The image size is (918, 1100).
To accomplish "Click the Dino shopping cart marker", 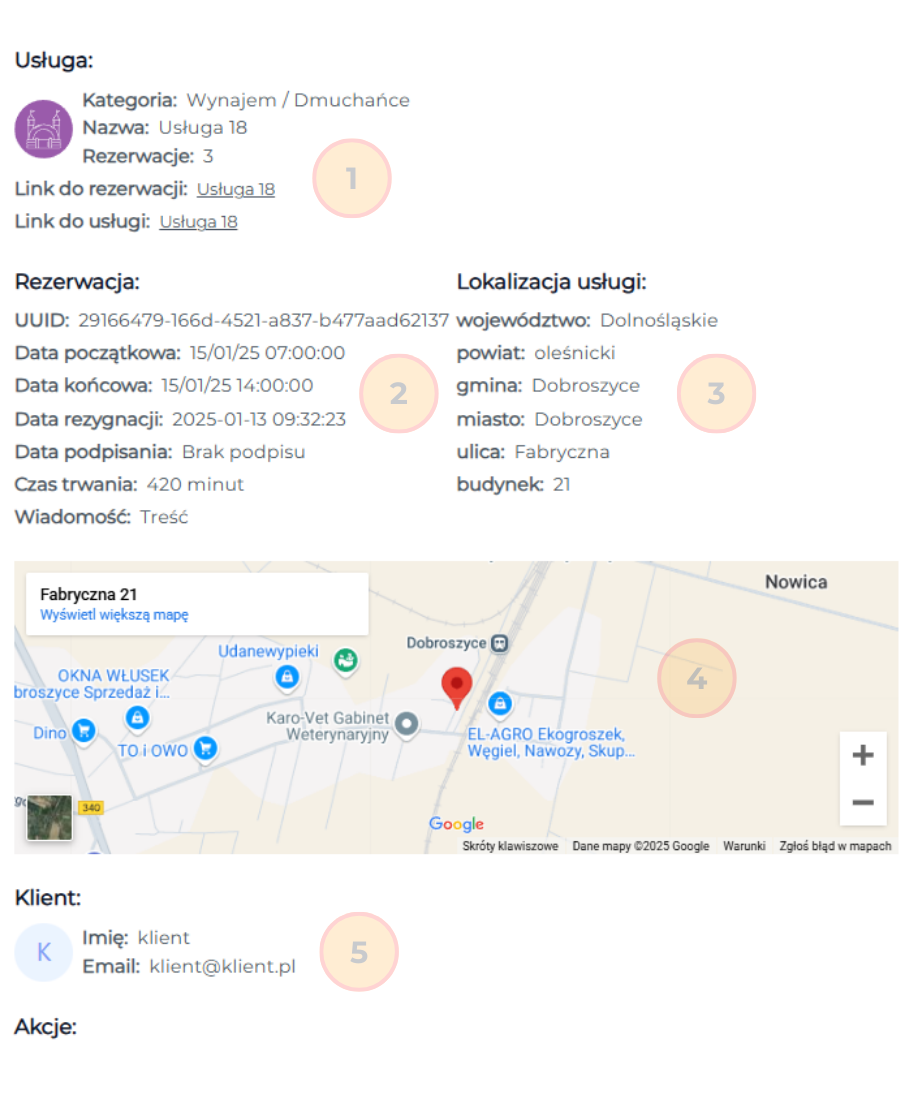I will click(x=83, y=733).
